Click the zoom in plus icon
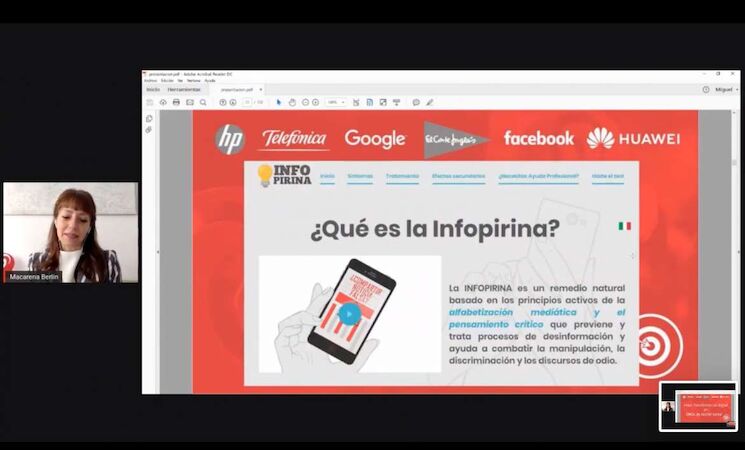The height and width of the screenshot is (450, 745). (316, 102)
